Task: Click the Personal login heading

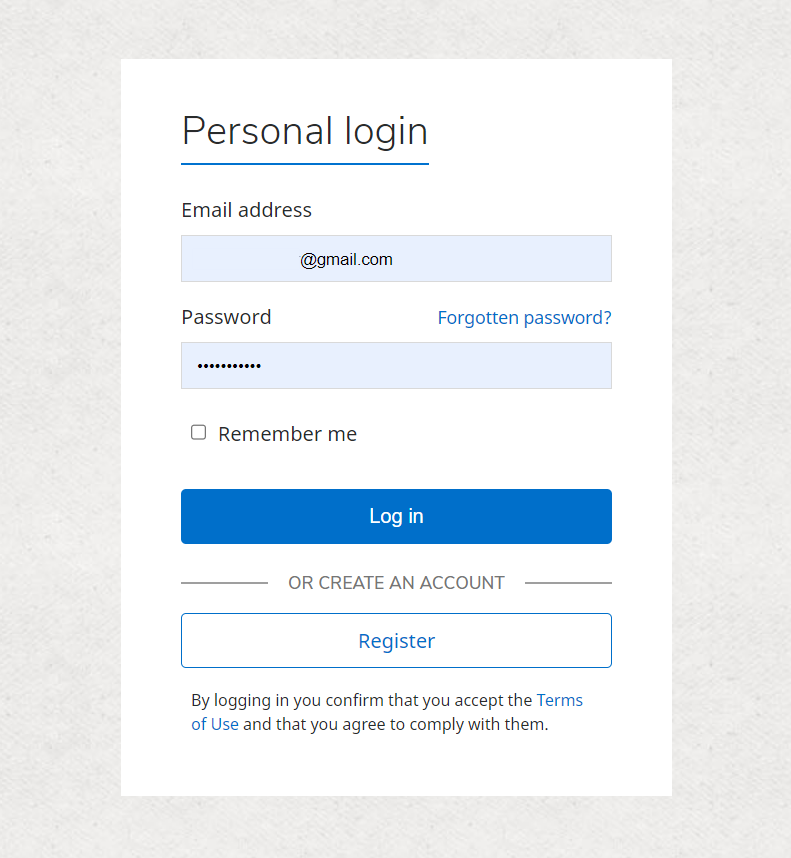Action: point(305,131)
